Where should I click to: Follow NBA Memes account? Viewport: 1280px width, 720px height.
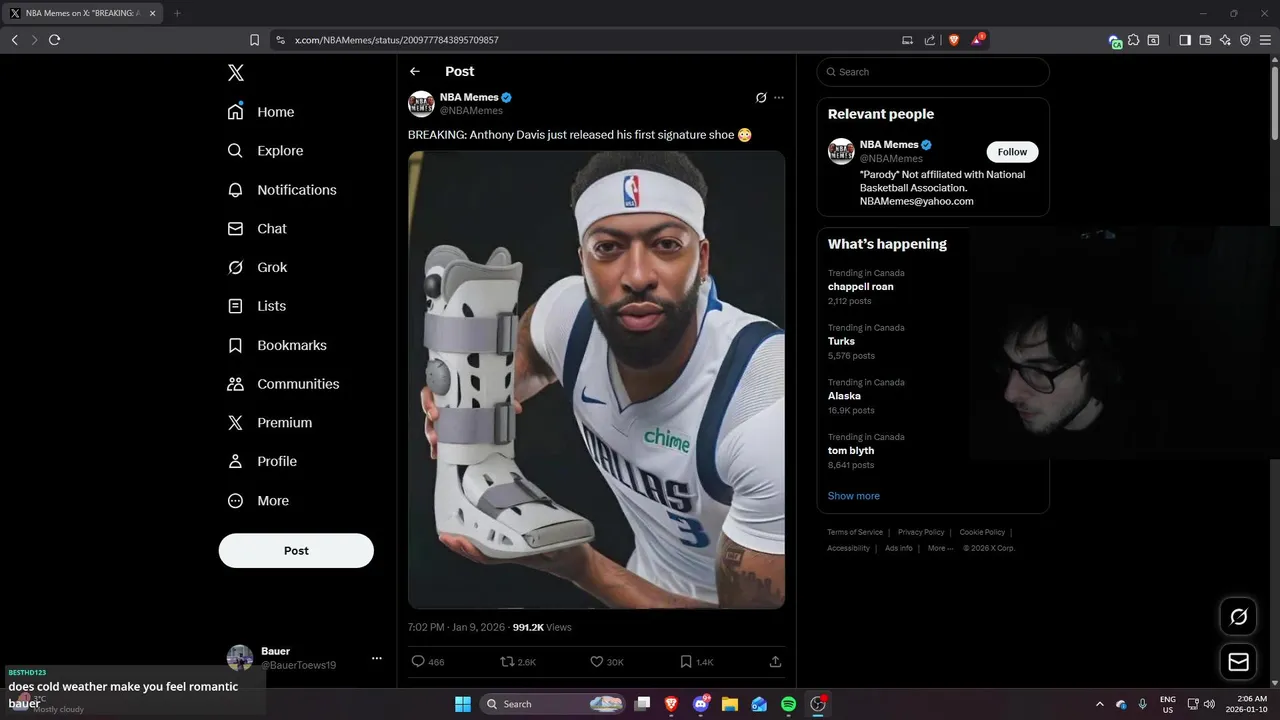[x=1012, y=152]
